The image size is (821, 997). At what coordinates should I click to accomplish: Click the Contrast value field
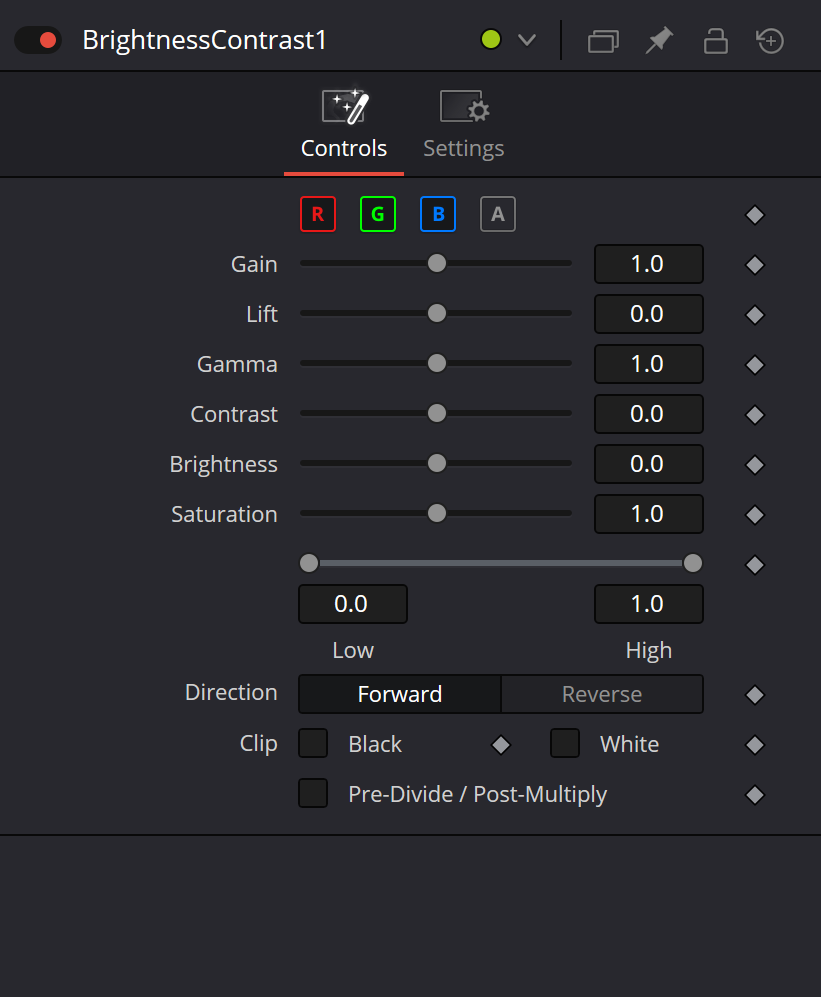[649, 414]
